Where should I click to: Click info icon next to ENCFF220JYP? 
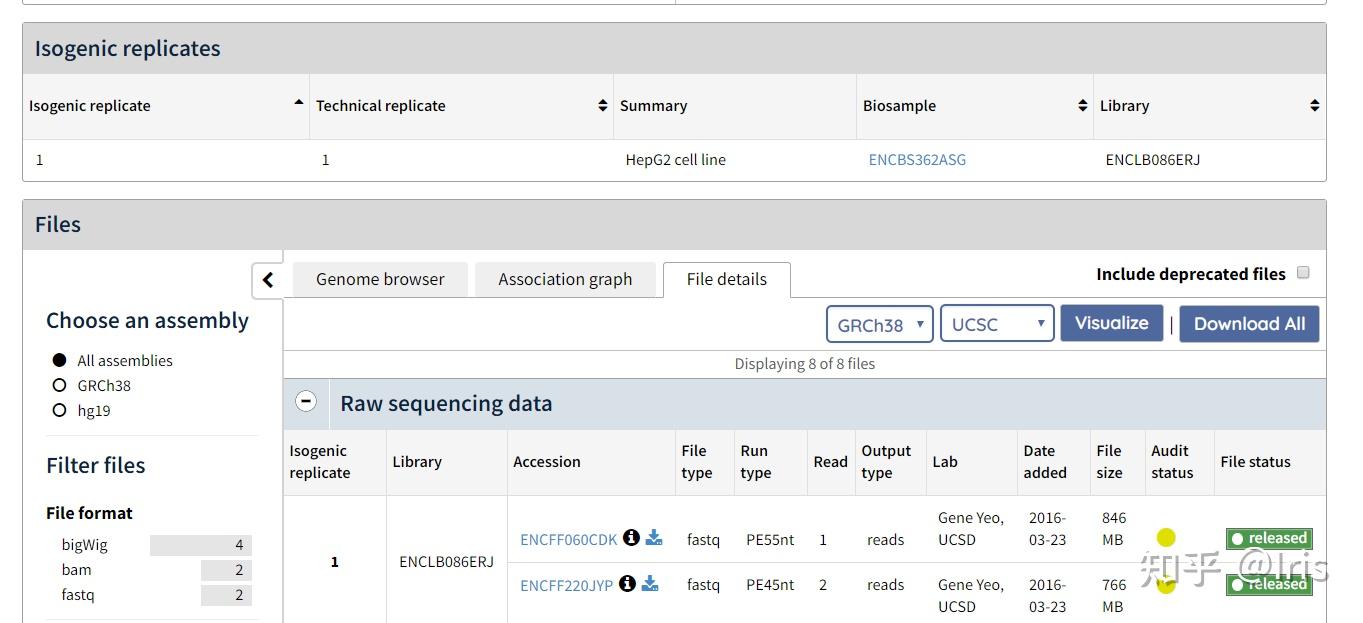coord(627,584)
